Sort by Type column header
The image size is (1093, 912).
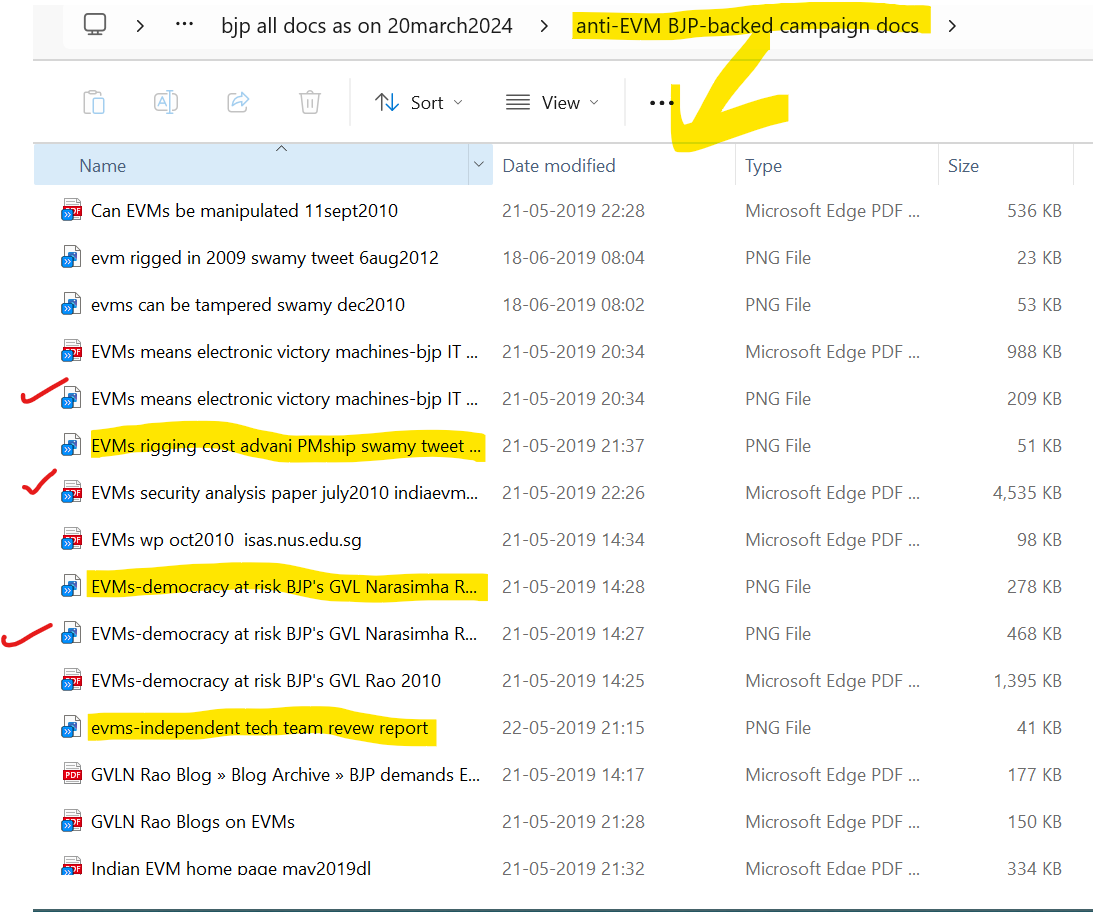pos(763,166)
